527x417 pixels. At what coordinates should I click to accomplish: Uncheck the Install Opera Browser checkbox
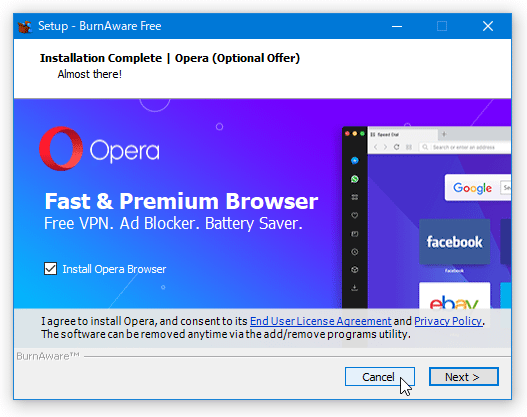(50, 269)
